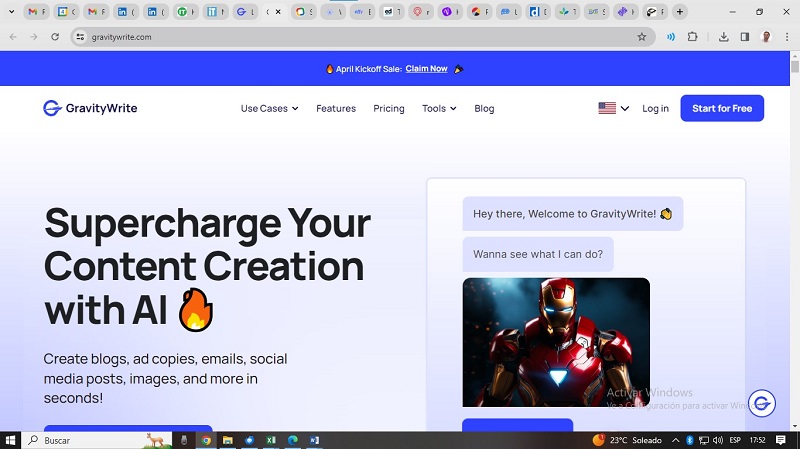
Task: Open the Chrome profile avatar
Action: tap(766, 37)
